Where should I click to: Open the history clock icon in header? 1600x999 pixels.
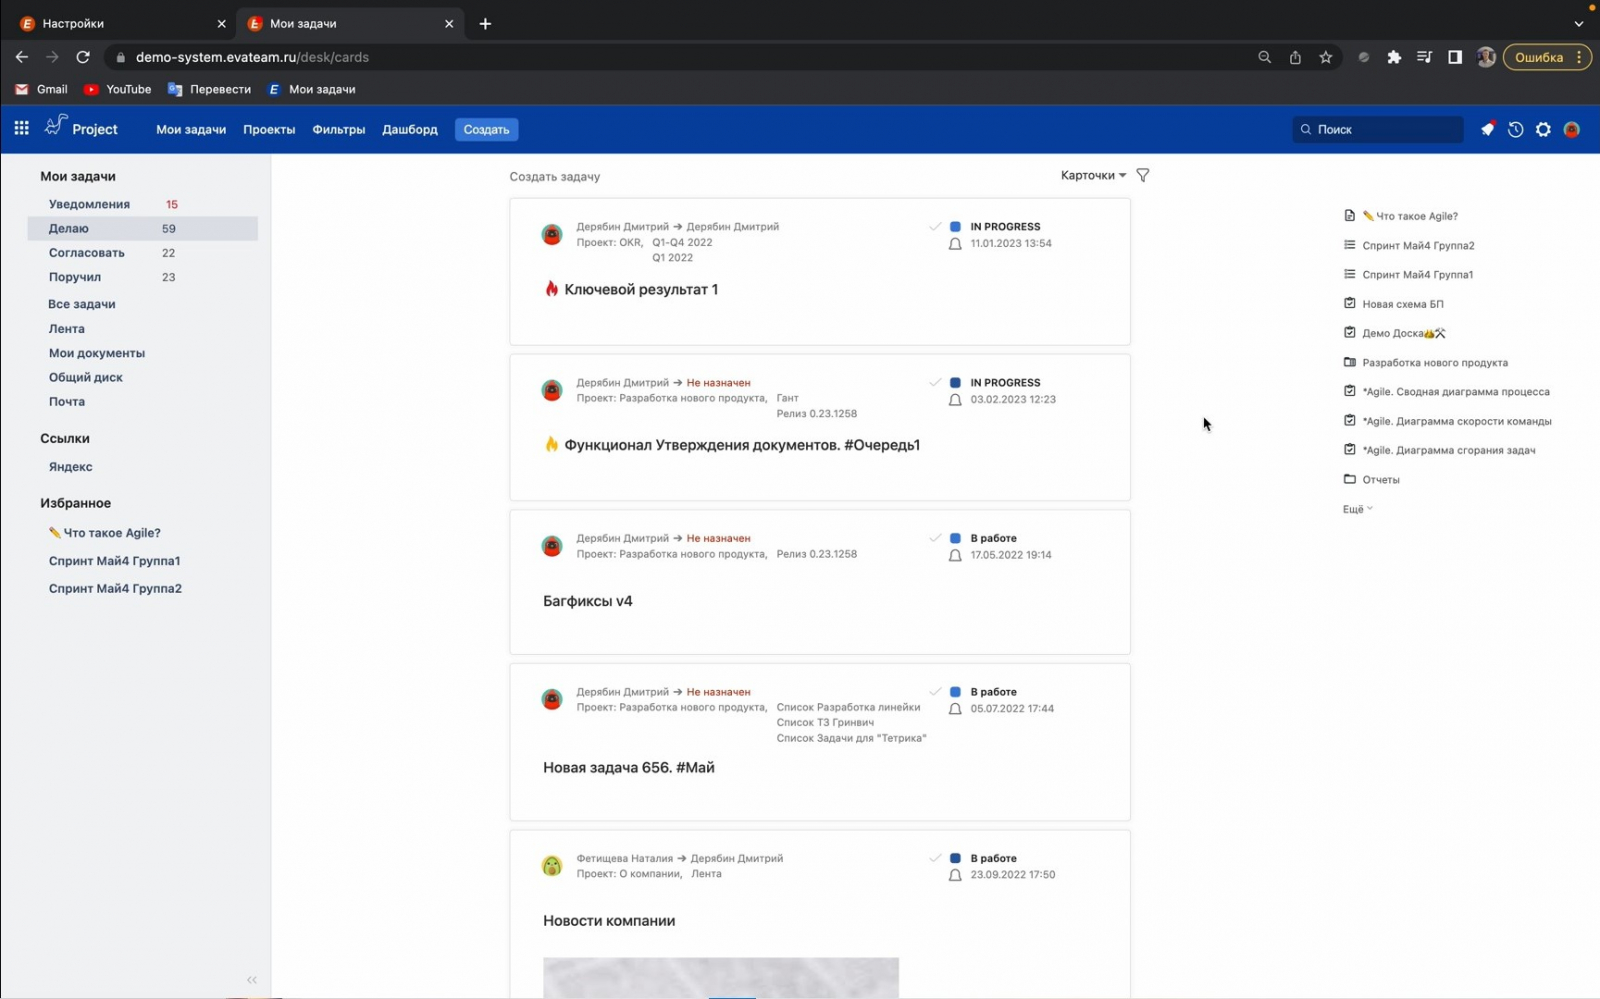(x=1515, y=129)
